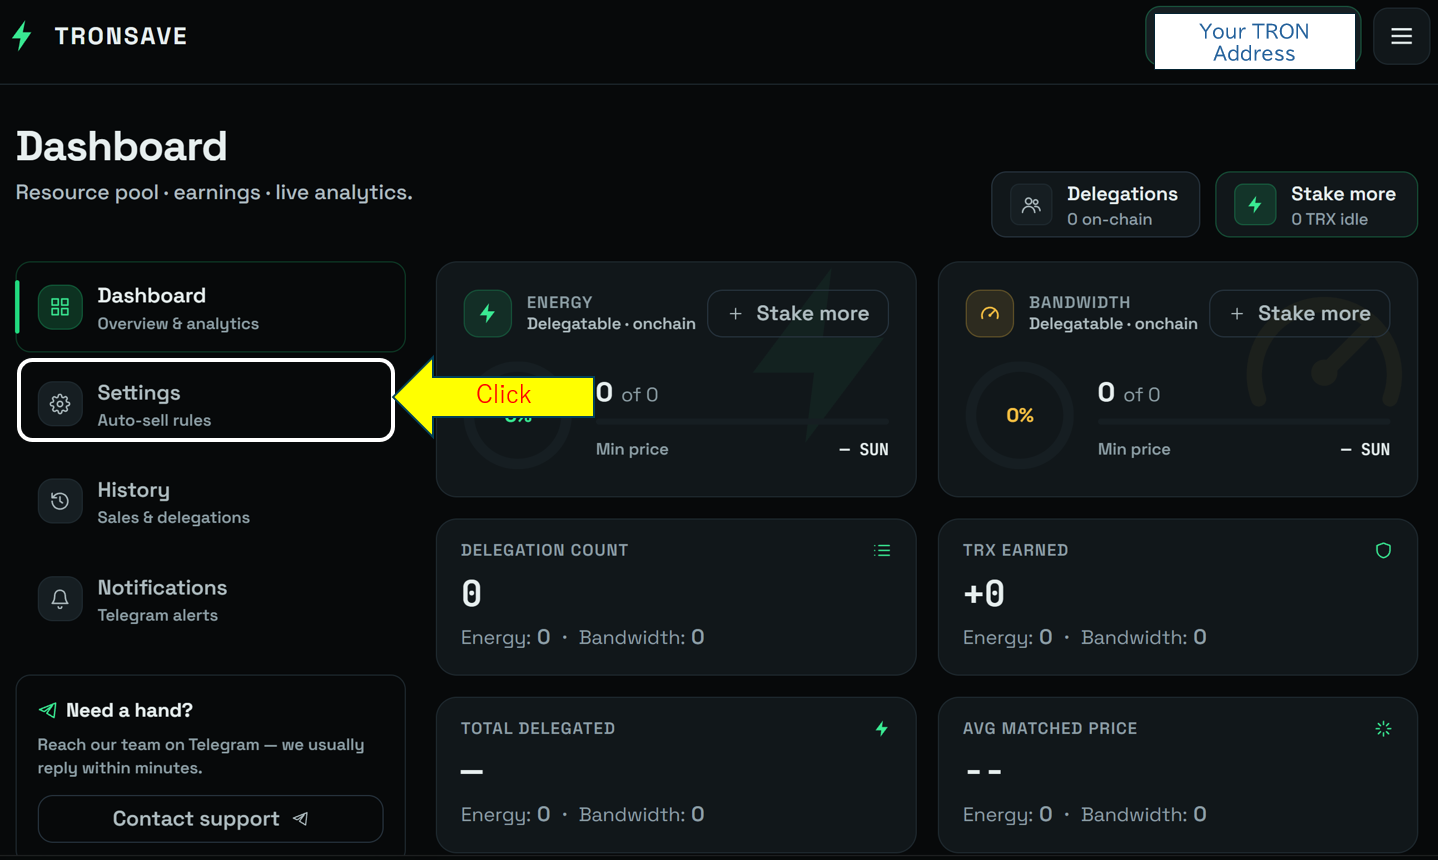
Task: Click the lightning icon in top Stake more card
Action: [1255, 205]
